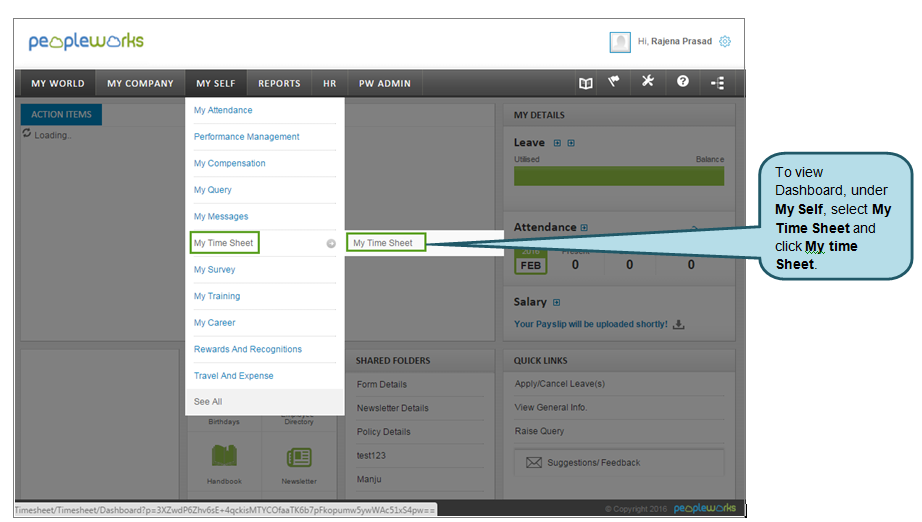
Task: Open the MY WORLD tab
Action: tap(58, 83)
